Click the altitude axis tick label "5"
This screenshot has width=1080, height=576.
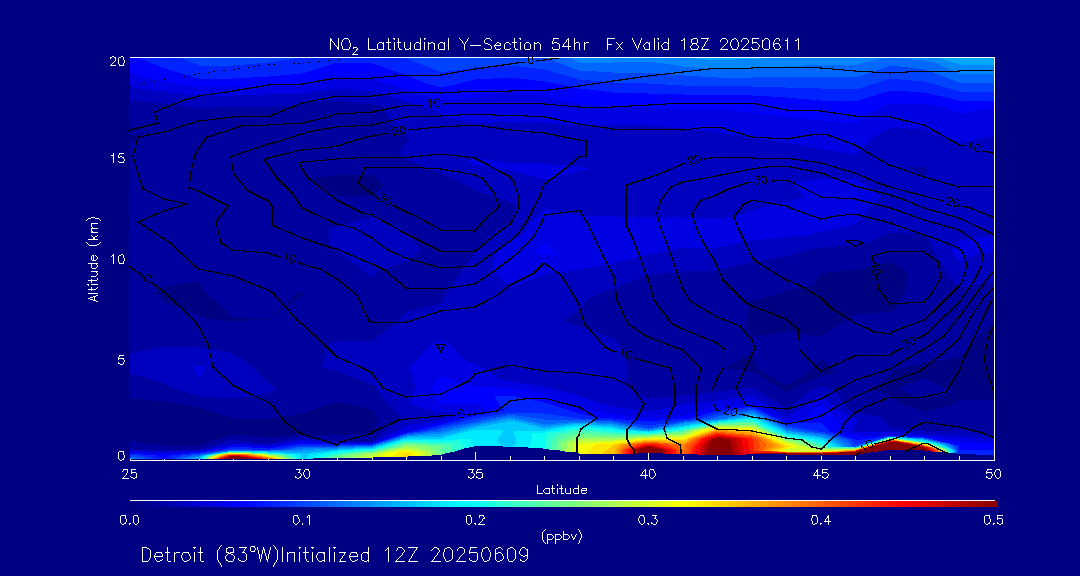point(121,359)
